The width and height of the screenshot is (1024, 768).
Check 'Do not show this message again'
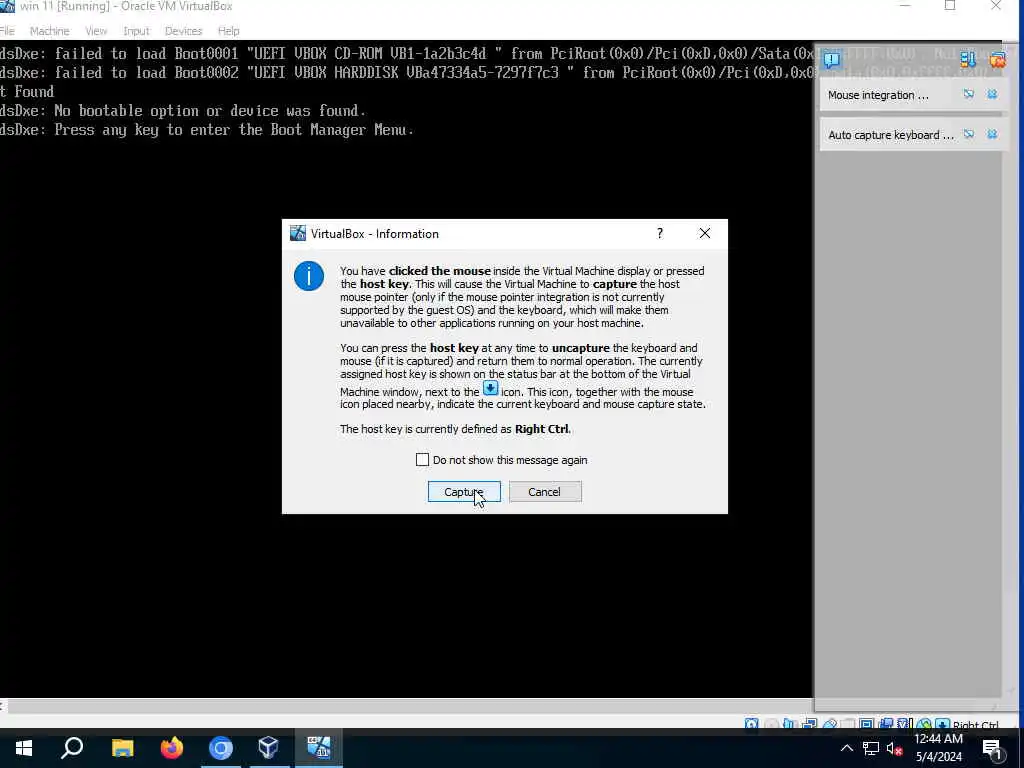pyautogui.click(x=423, y=460)
